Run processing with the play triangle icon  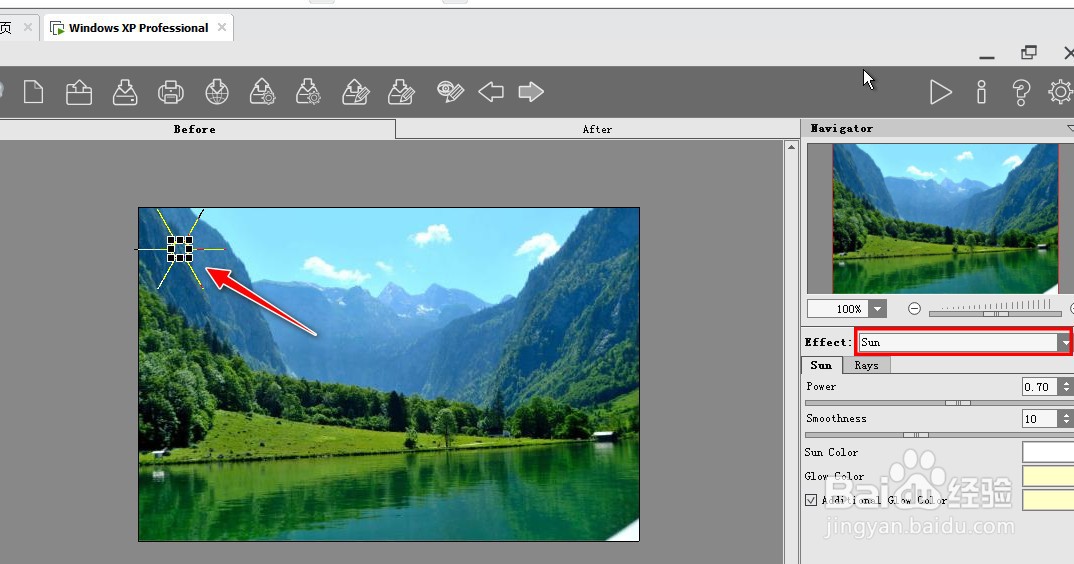click(x=940, y=92)
